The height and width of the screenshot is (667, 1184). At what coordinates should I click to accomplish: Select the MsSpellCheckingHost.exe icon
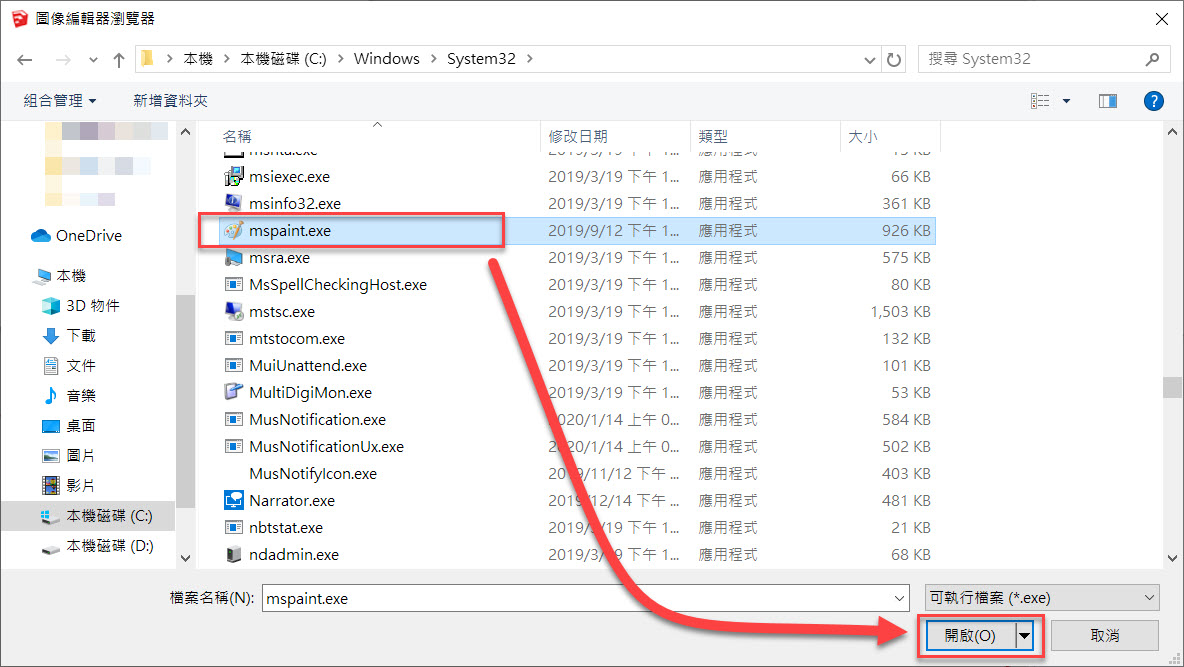[233, 285]
